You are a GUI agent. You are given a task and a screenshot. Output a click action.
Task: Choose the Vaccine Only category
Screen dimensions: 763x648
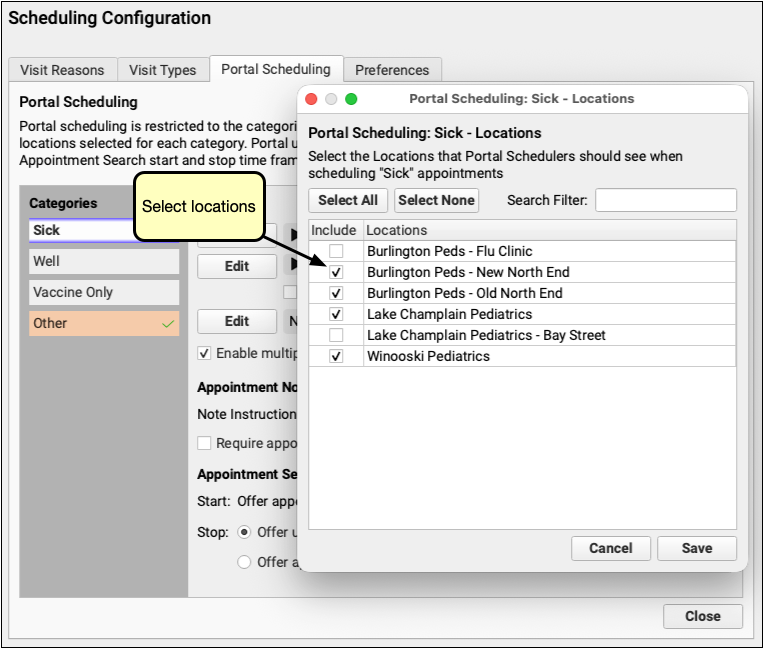pyautogui.click(x=104, y=292)
